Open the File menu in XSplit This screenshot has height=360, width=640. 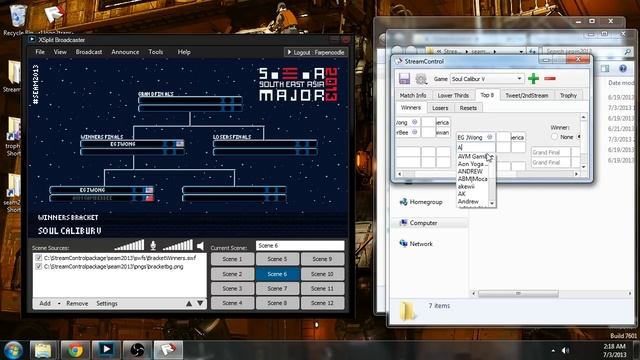pos(40,52)
